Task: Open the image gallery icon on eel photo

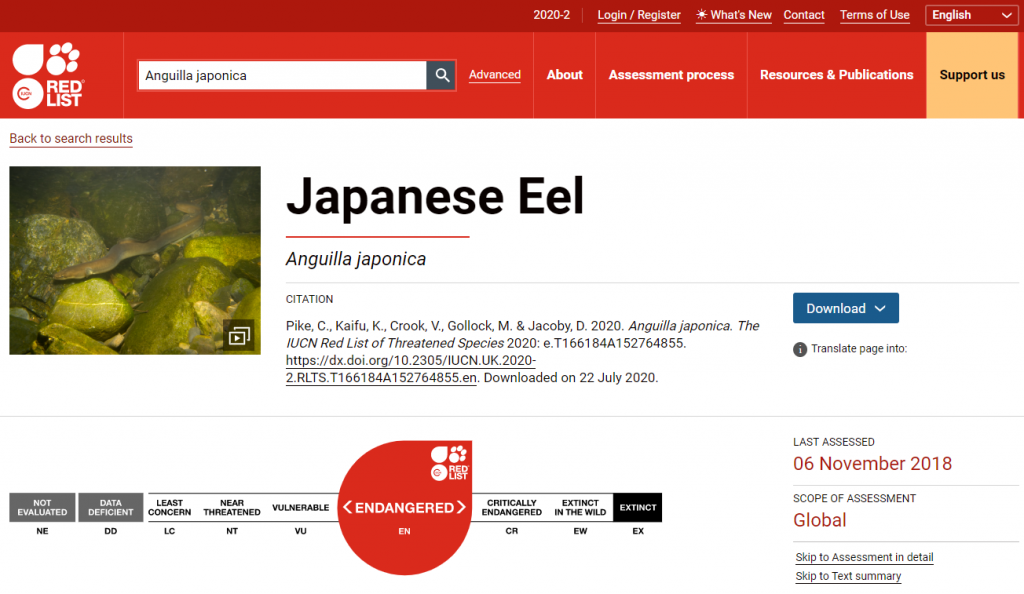Action: coord(238,336)
